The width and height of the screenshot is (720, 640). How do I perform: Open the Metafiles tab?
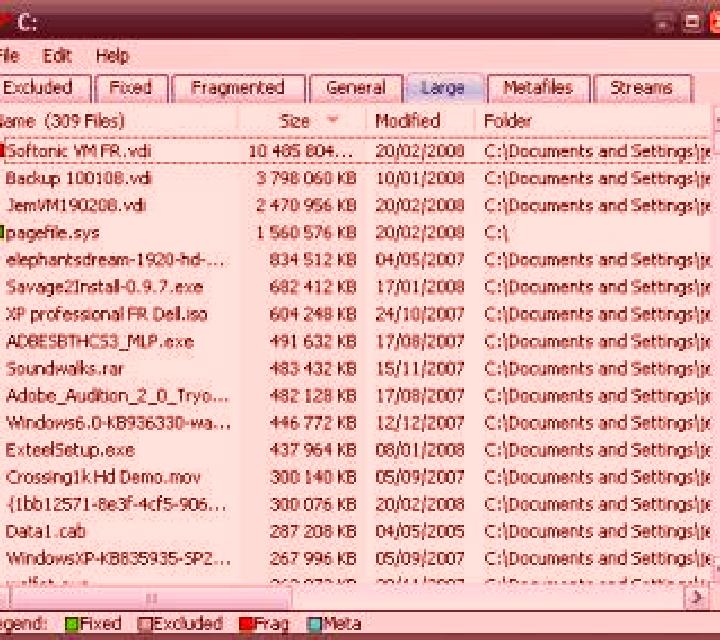(x=538, y=88)
